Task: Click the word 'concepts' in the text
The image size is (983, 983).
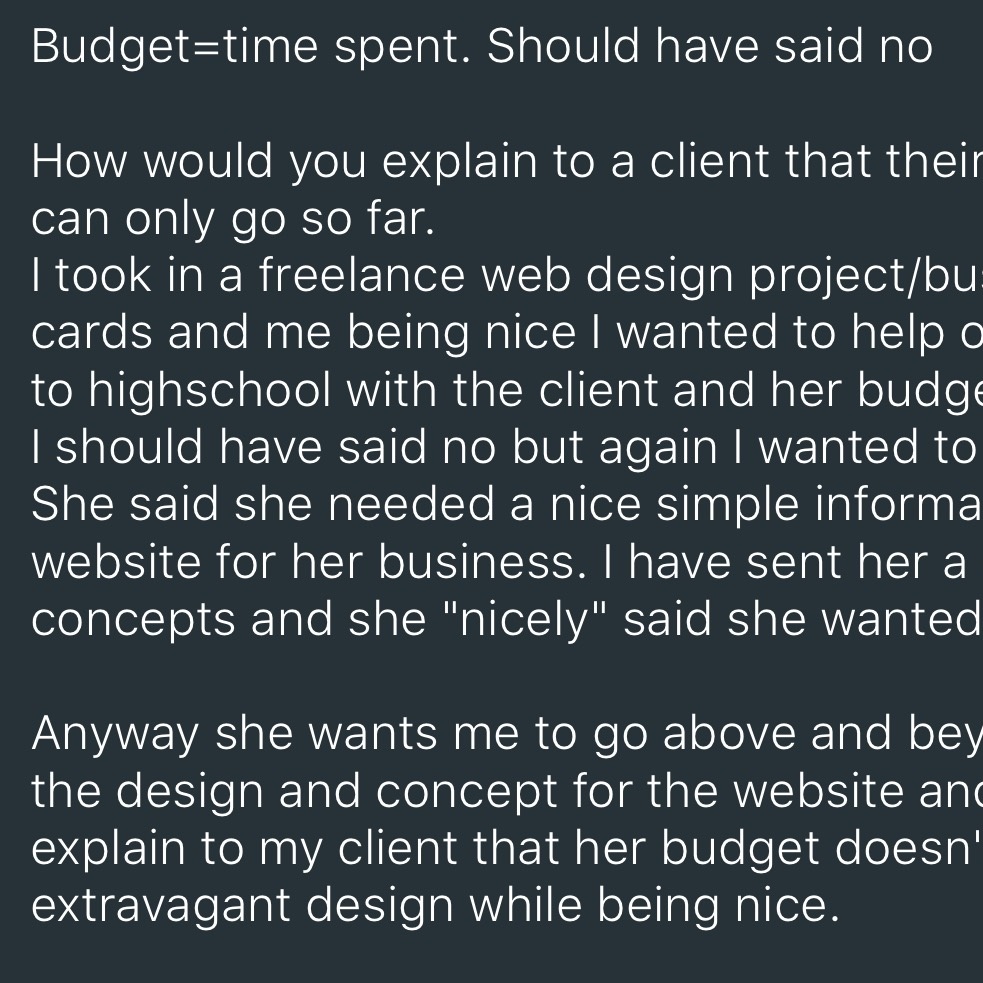Action: click(x=133, y=621)
